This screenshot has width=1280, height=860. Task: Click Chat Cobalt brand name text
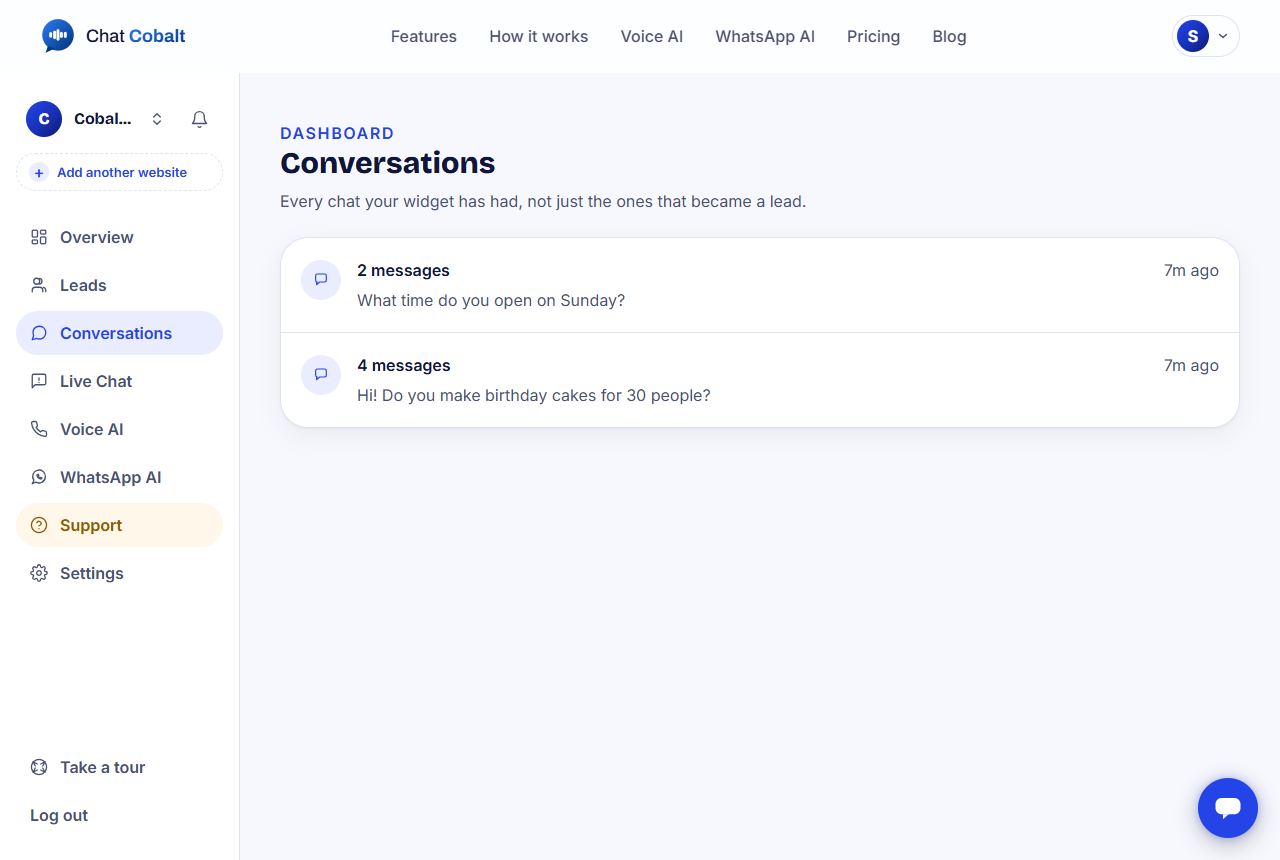tap(136, 36)
